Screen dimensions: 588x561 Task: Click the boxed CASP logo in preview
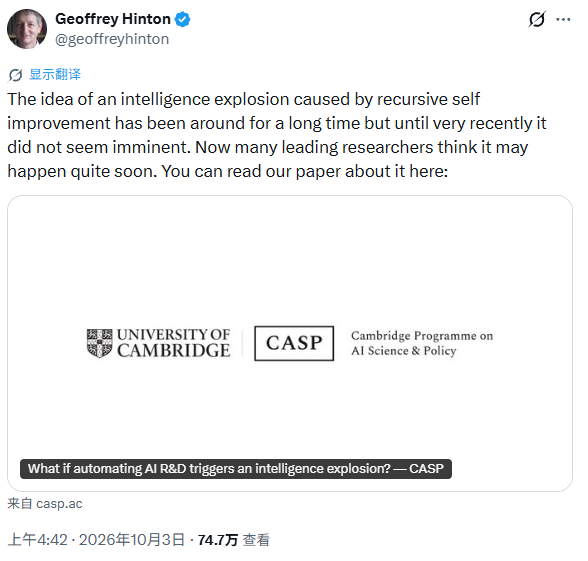click(294, 343)
